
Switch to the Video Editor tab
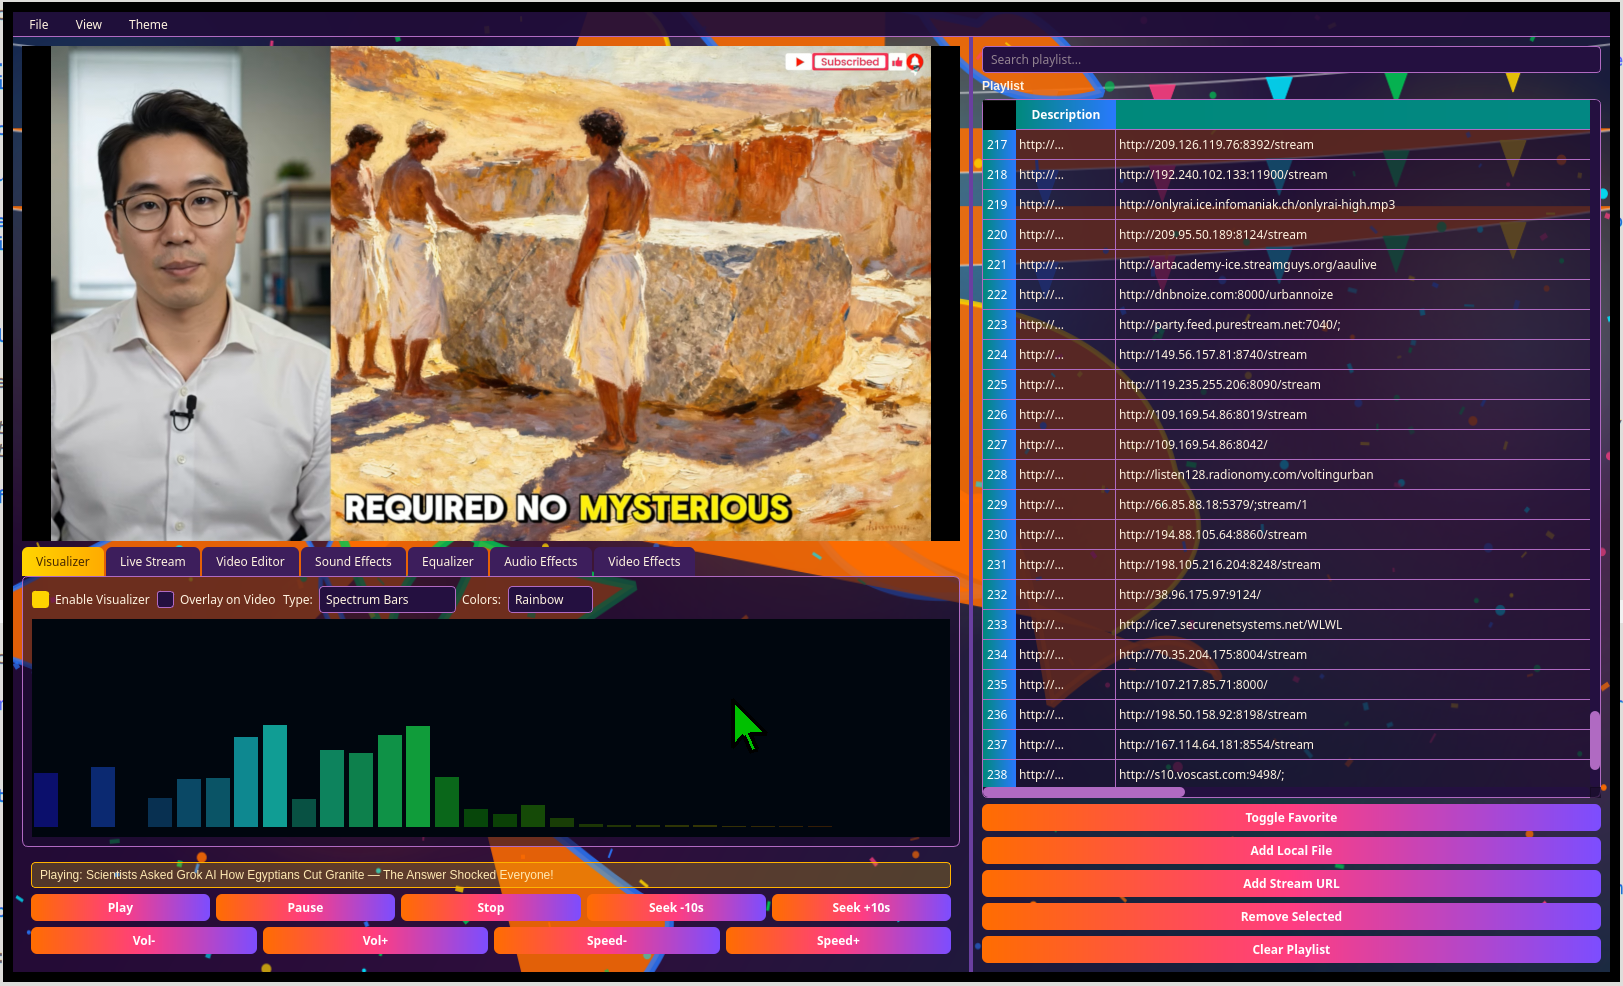click(x=250, y=562)
